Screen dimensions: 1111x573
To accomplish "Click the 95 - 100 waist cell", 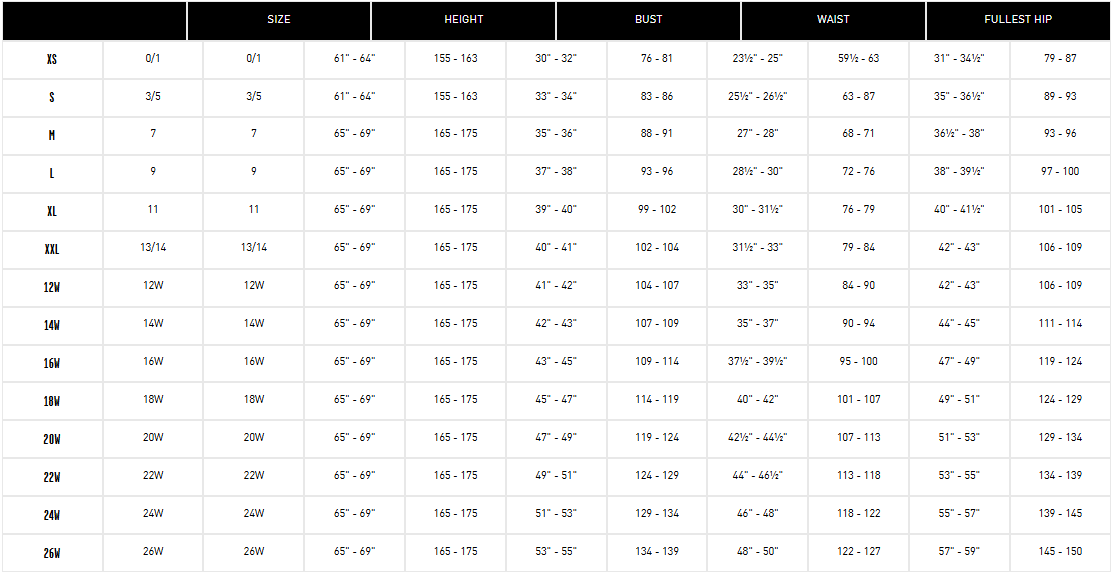I will [x=858, y=362].
